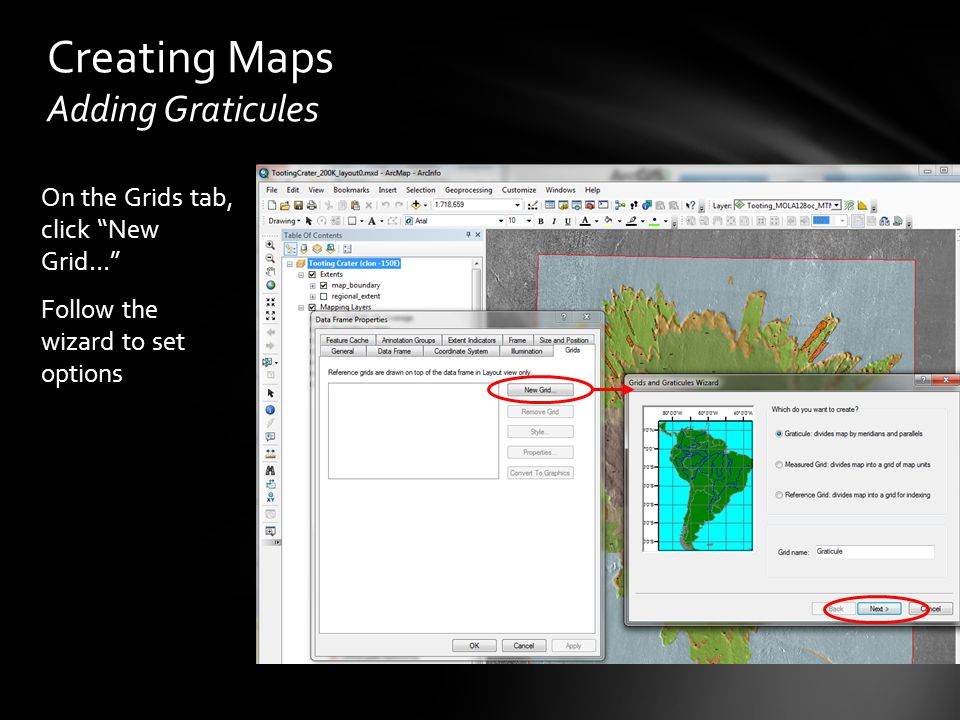Toggle Bold text formatting button
The image size is (960, 720).
click(541, 221)
